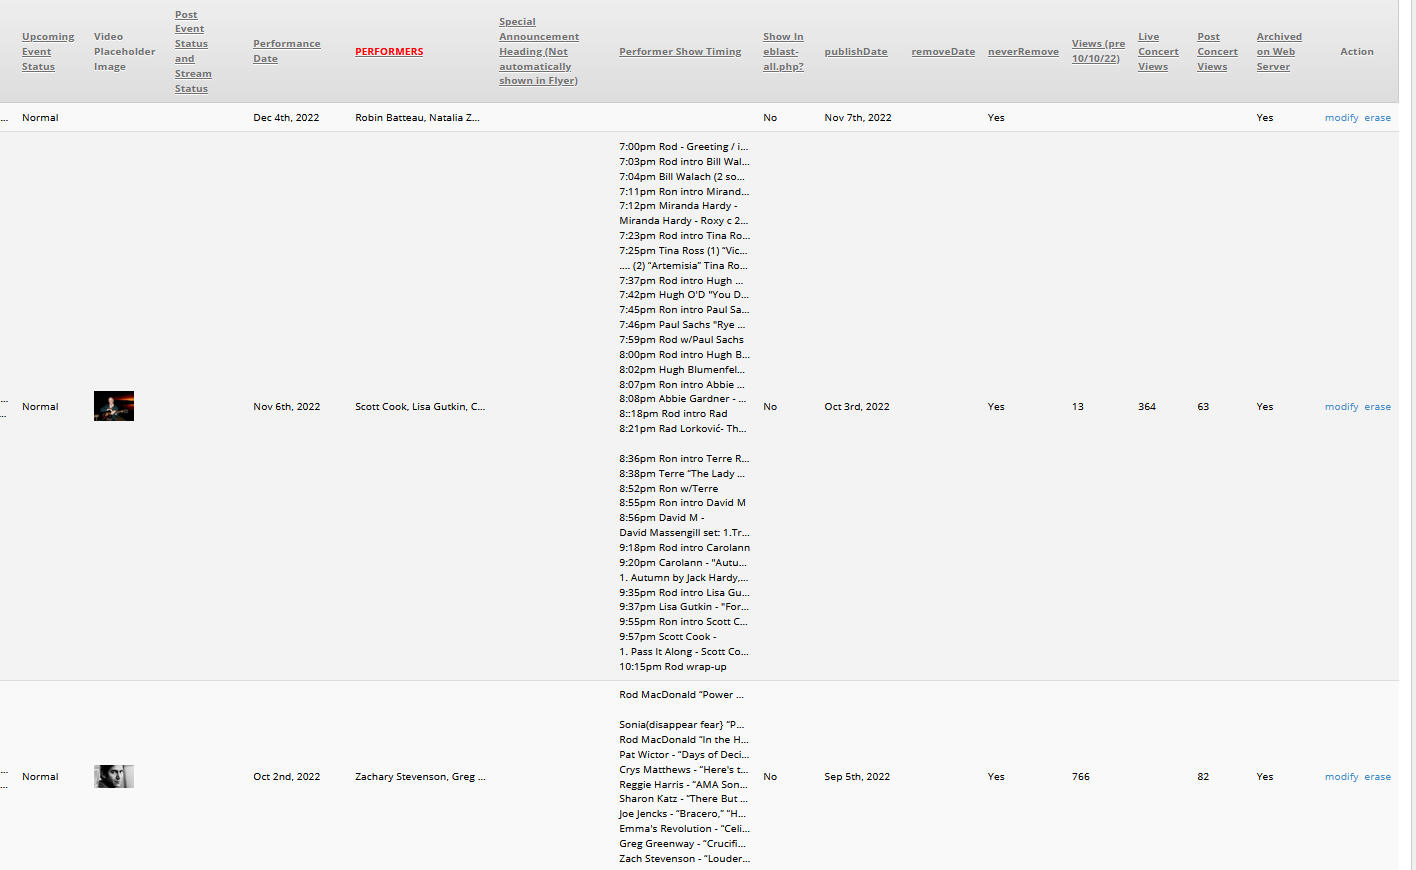Screen dimensions: 1416x870
Task: Erase the Dec 4th, 2022 event
Action: [1377, 118]
